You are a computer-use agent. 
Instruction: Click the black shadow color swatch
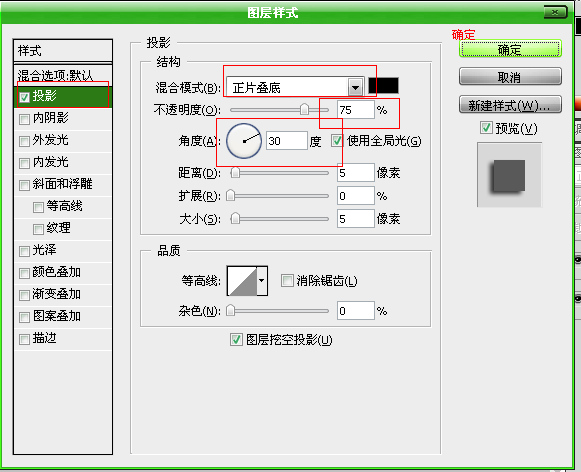(384, 86)
